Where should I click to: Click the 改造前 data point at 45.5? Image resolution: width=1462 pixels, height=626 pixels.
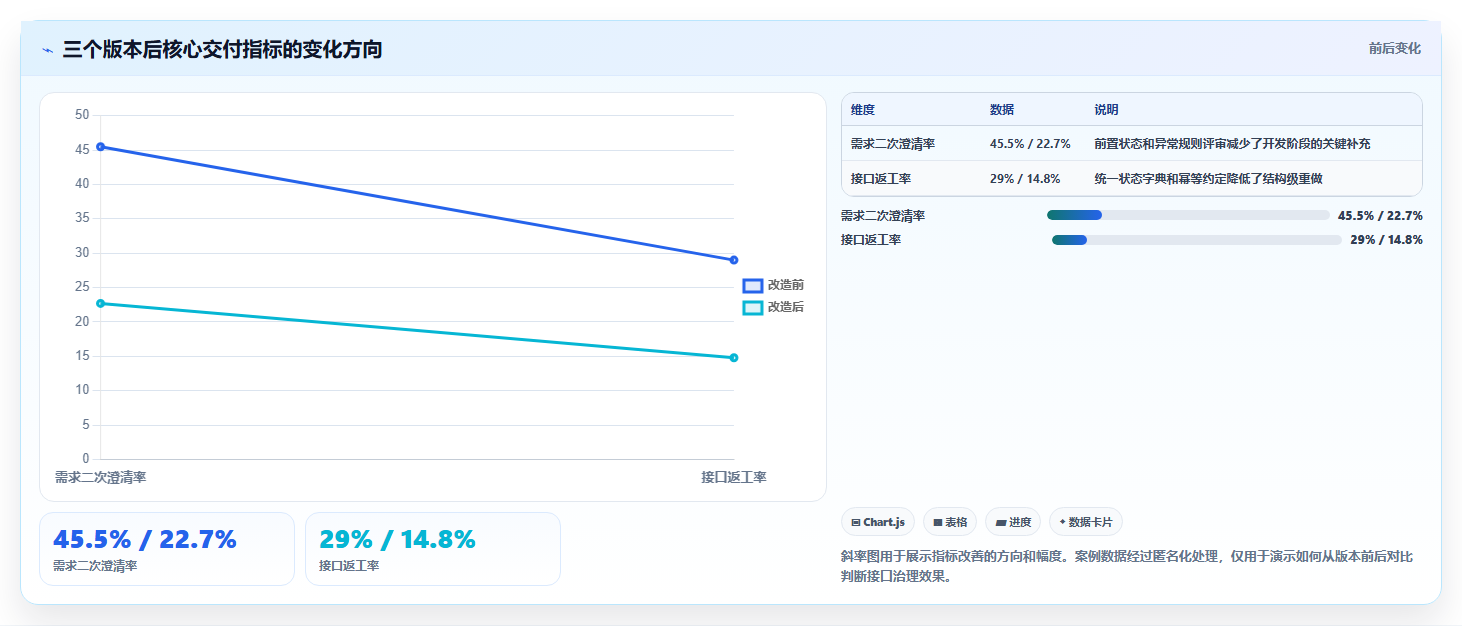100,147
